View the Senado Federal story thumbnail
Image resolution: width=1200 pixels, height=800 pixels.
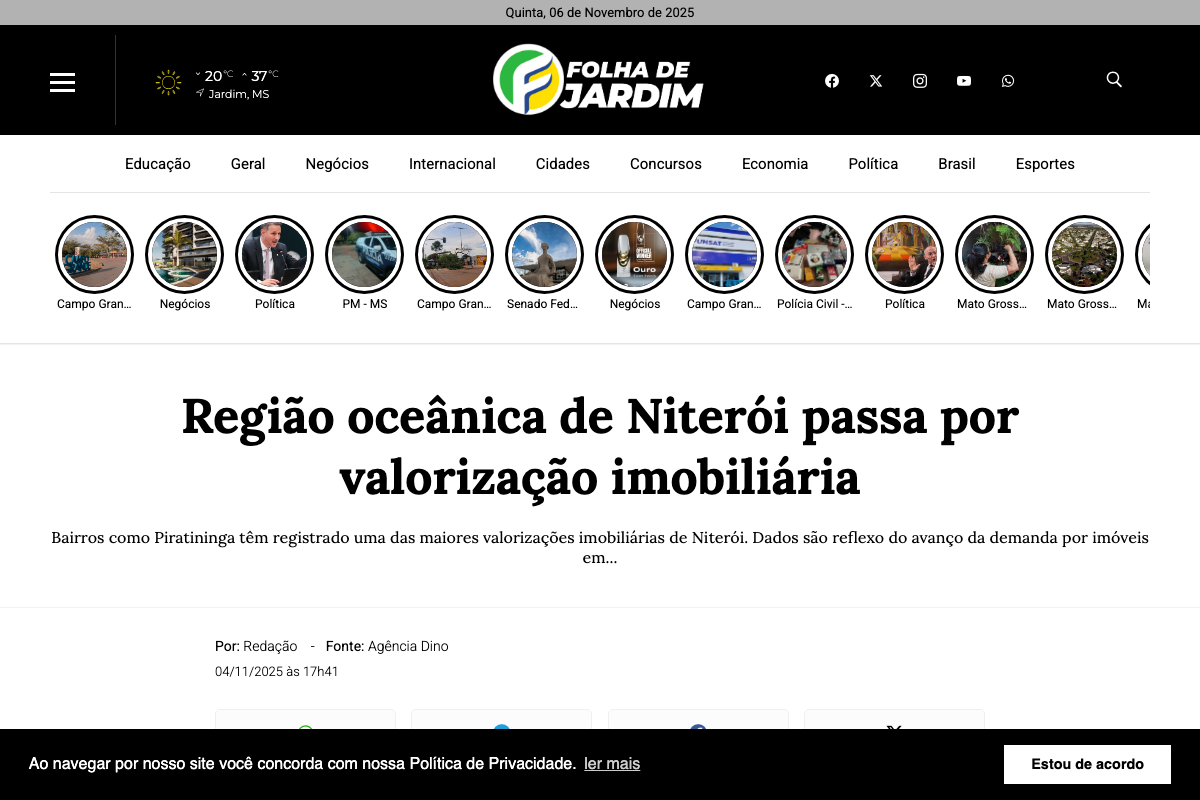tap(544, 254)
